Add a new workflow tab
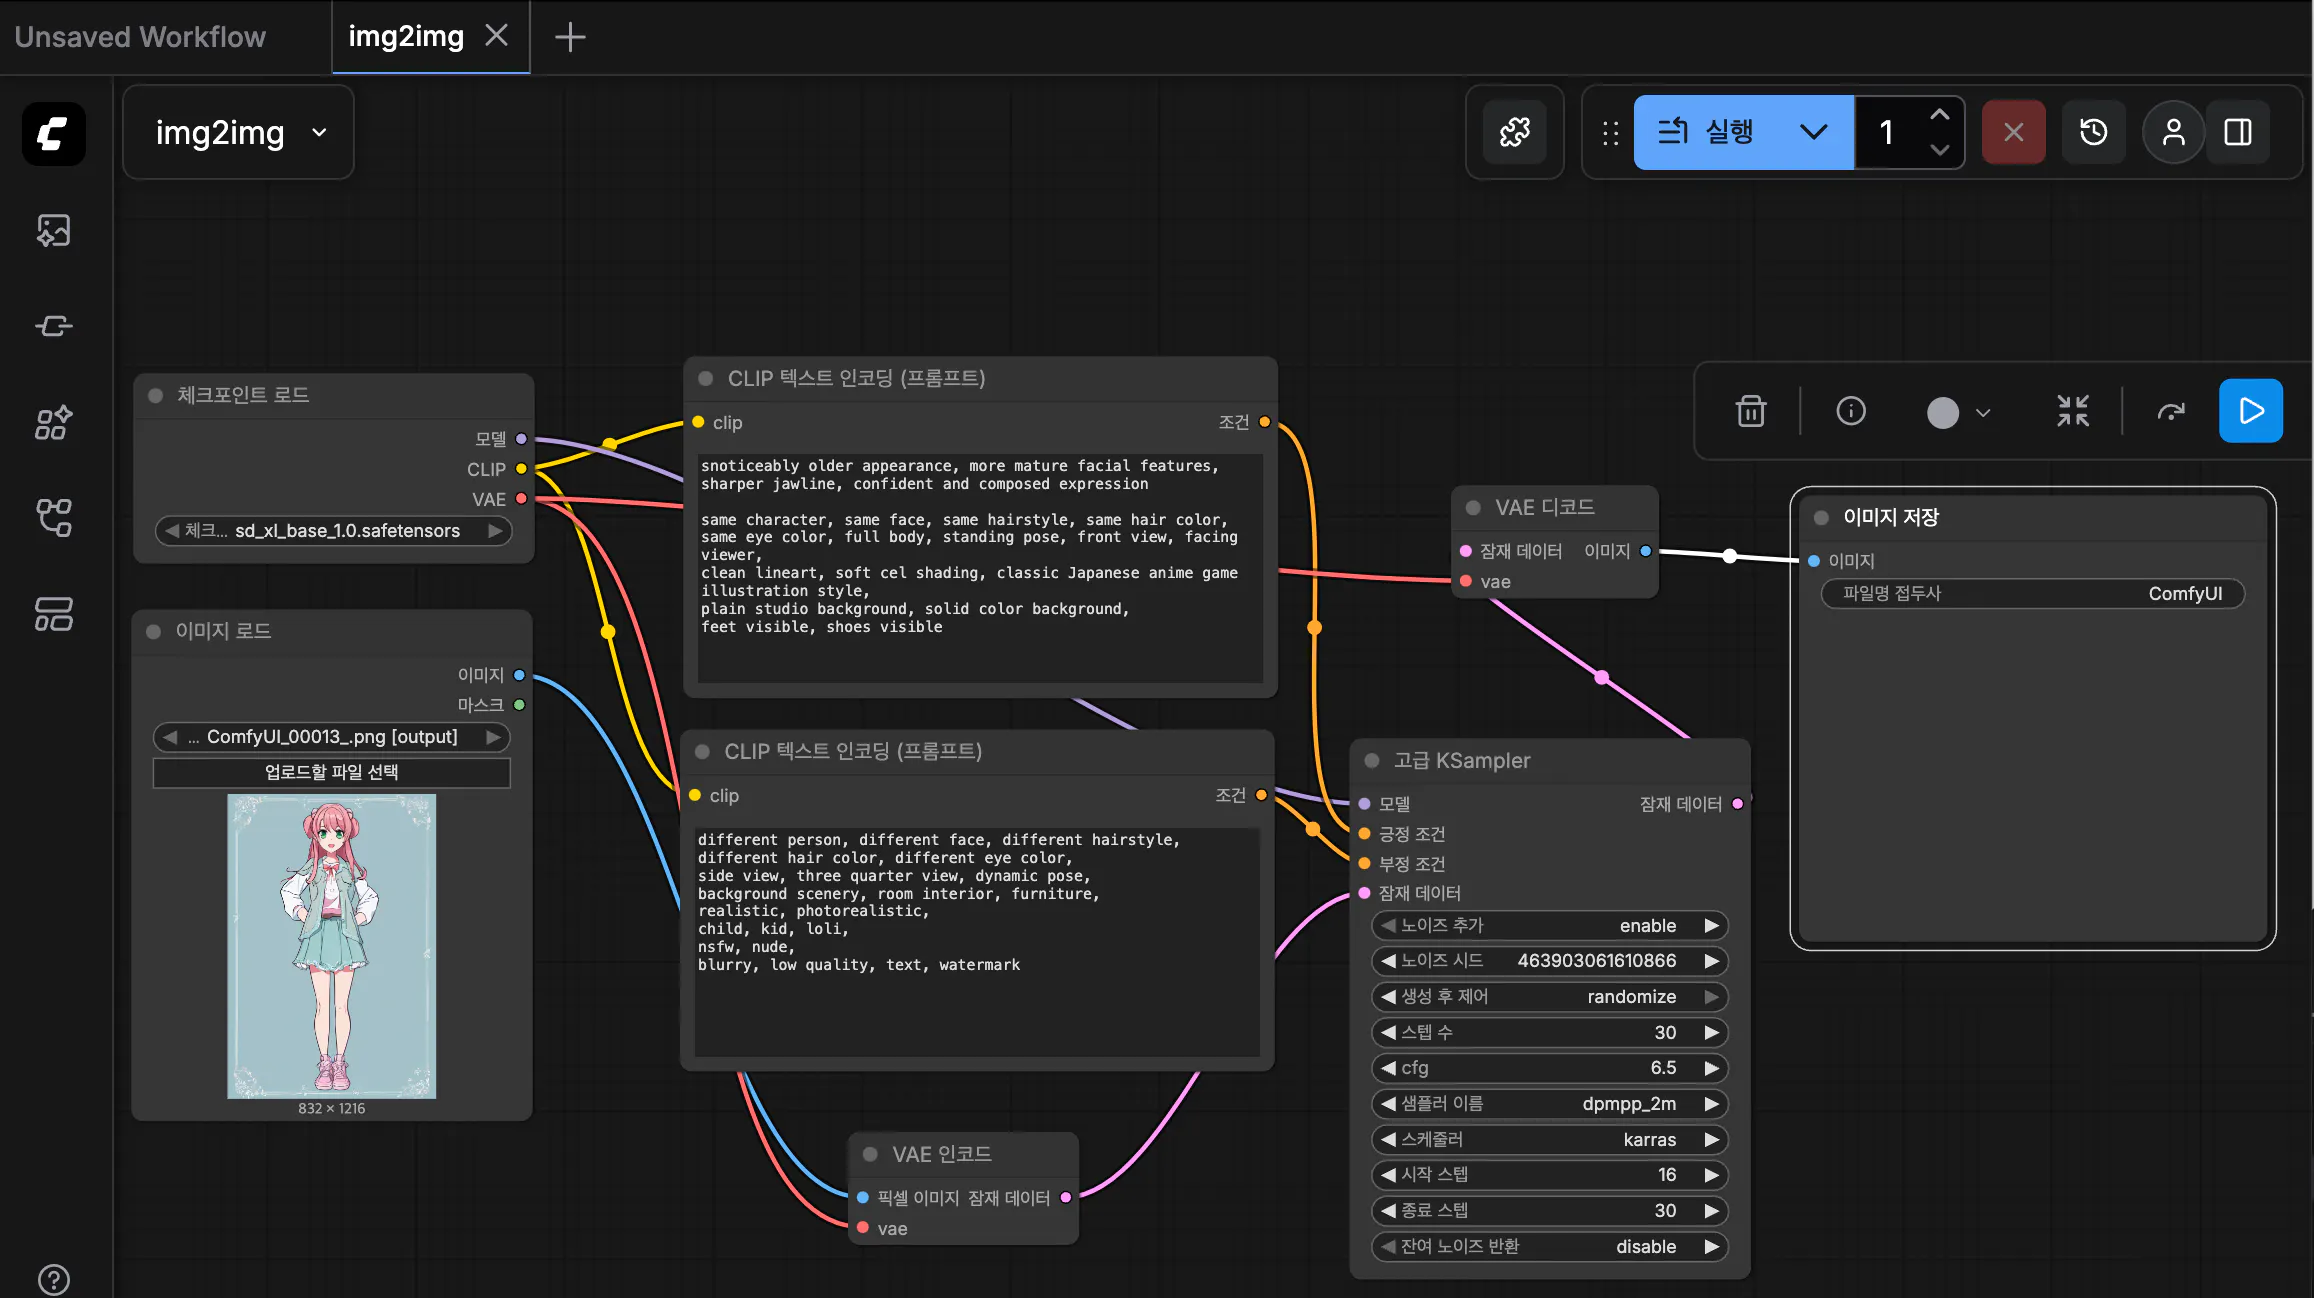2314x1298 pixels. pyautogui.click(x=570, y=37)
